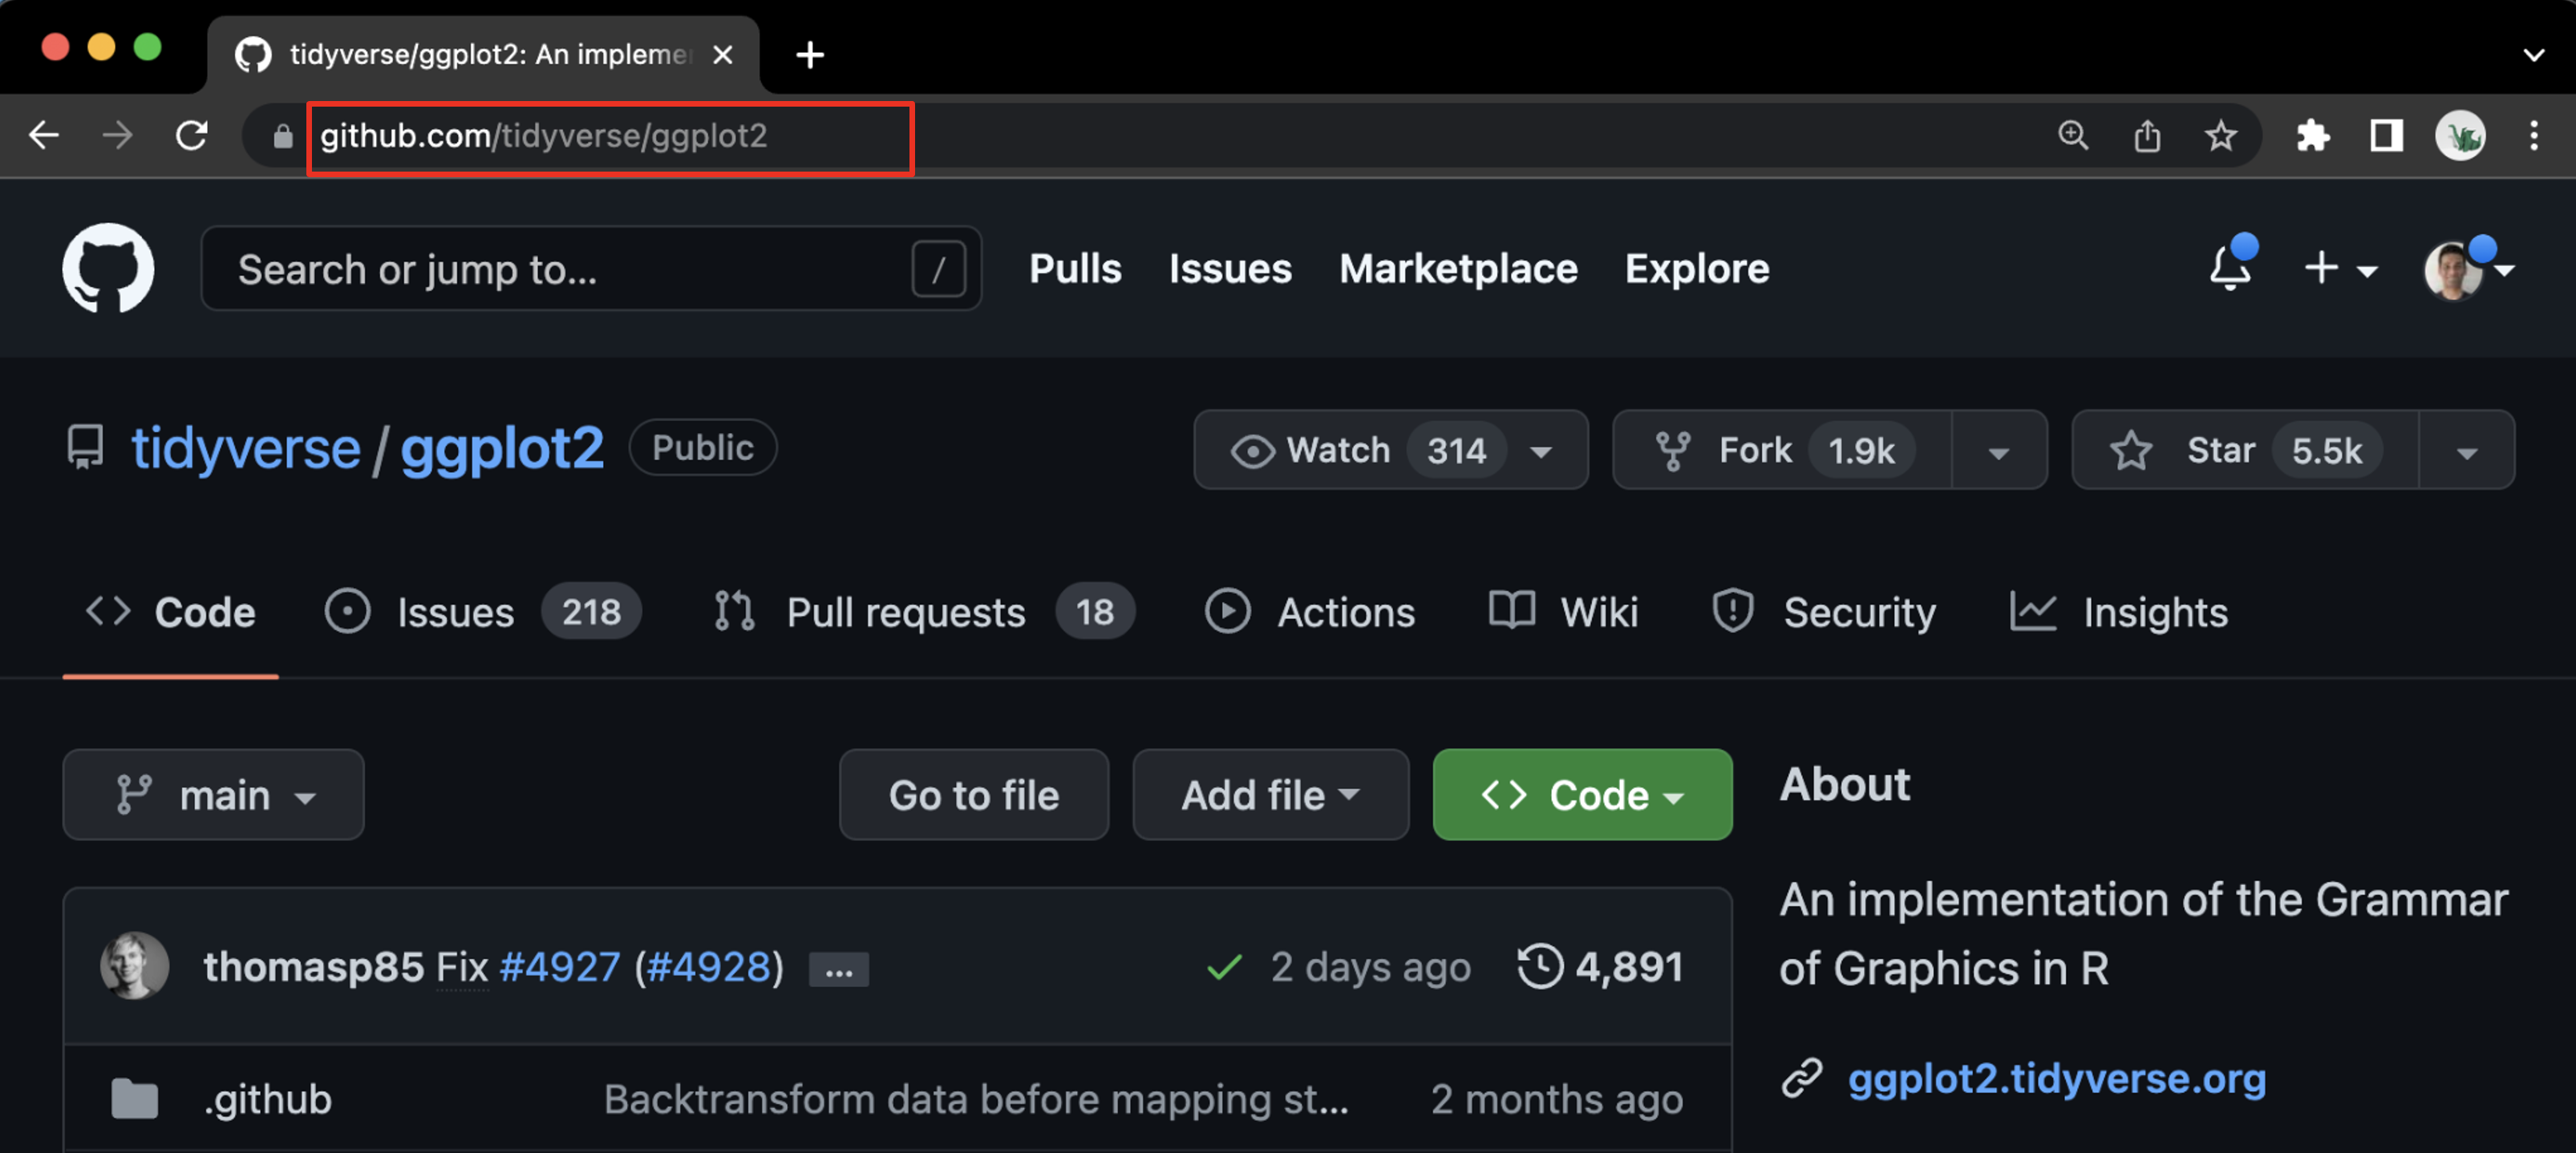The height and width of the screenshot is (1153, 2576).
Task: Click the browser forward arrow
Action: (x=118, y=135)
